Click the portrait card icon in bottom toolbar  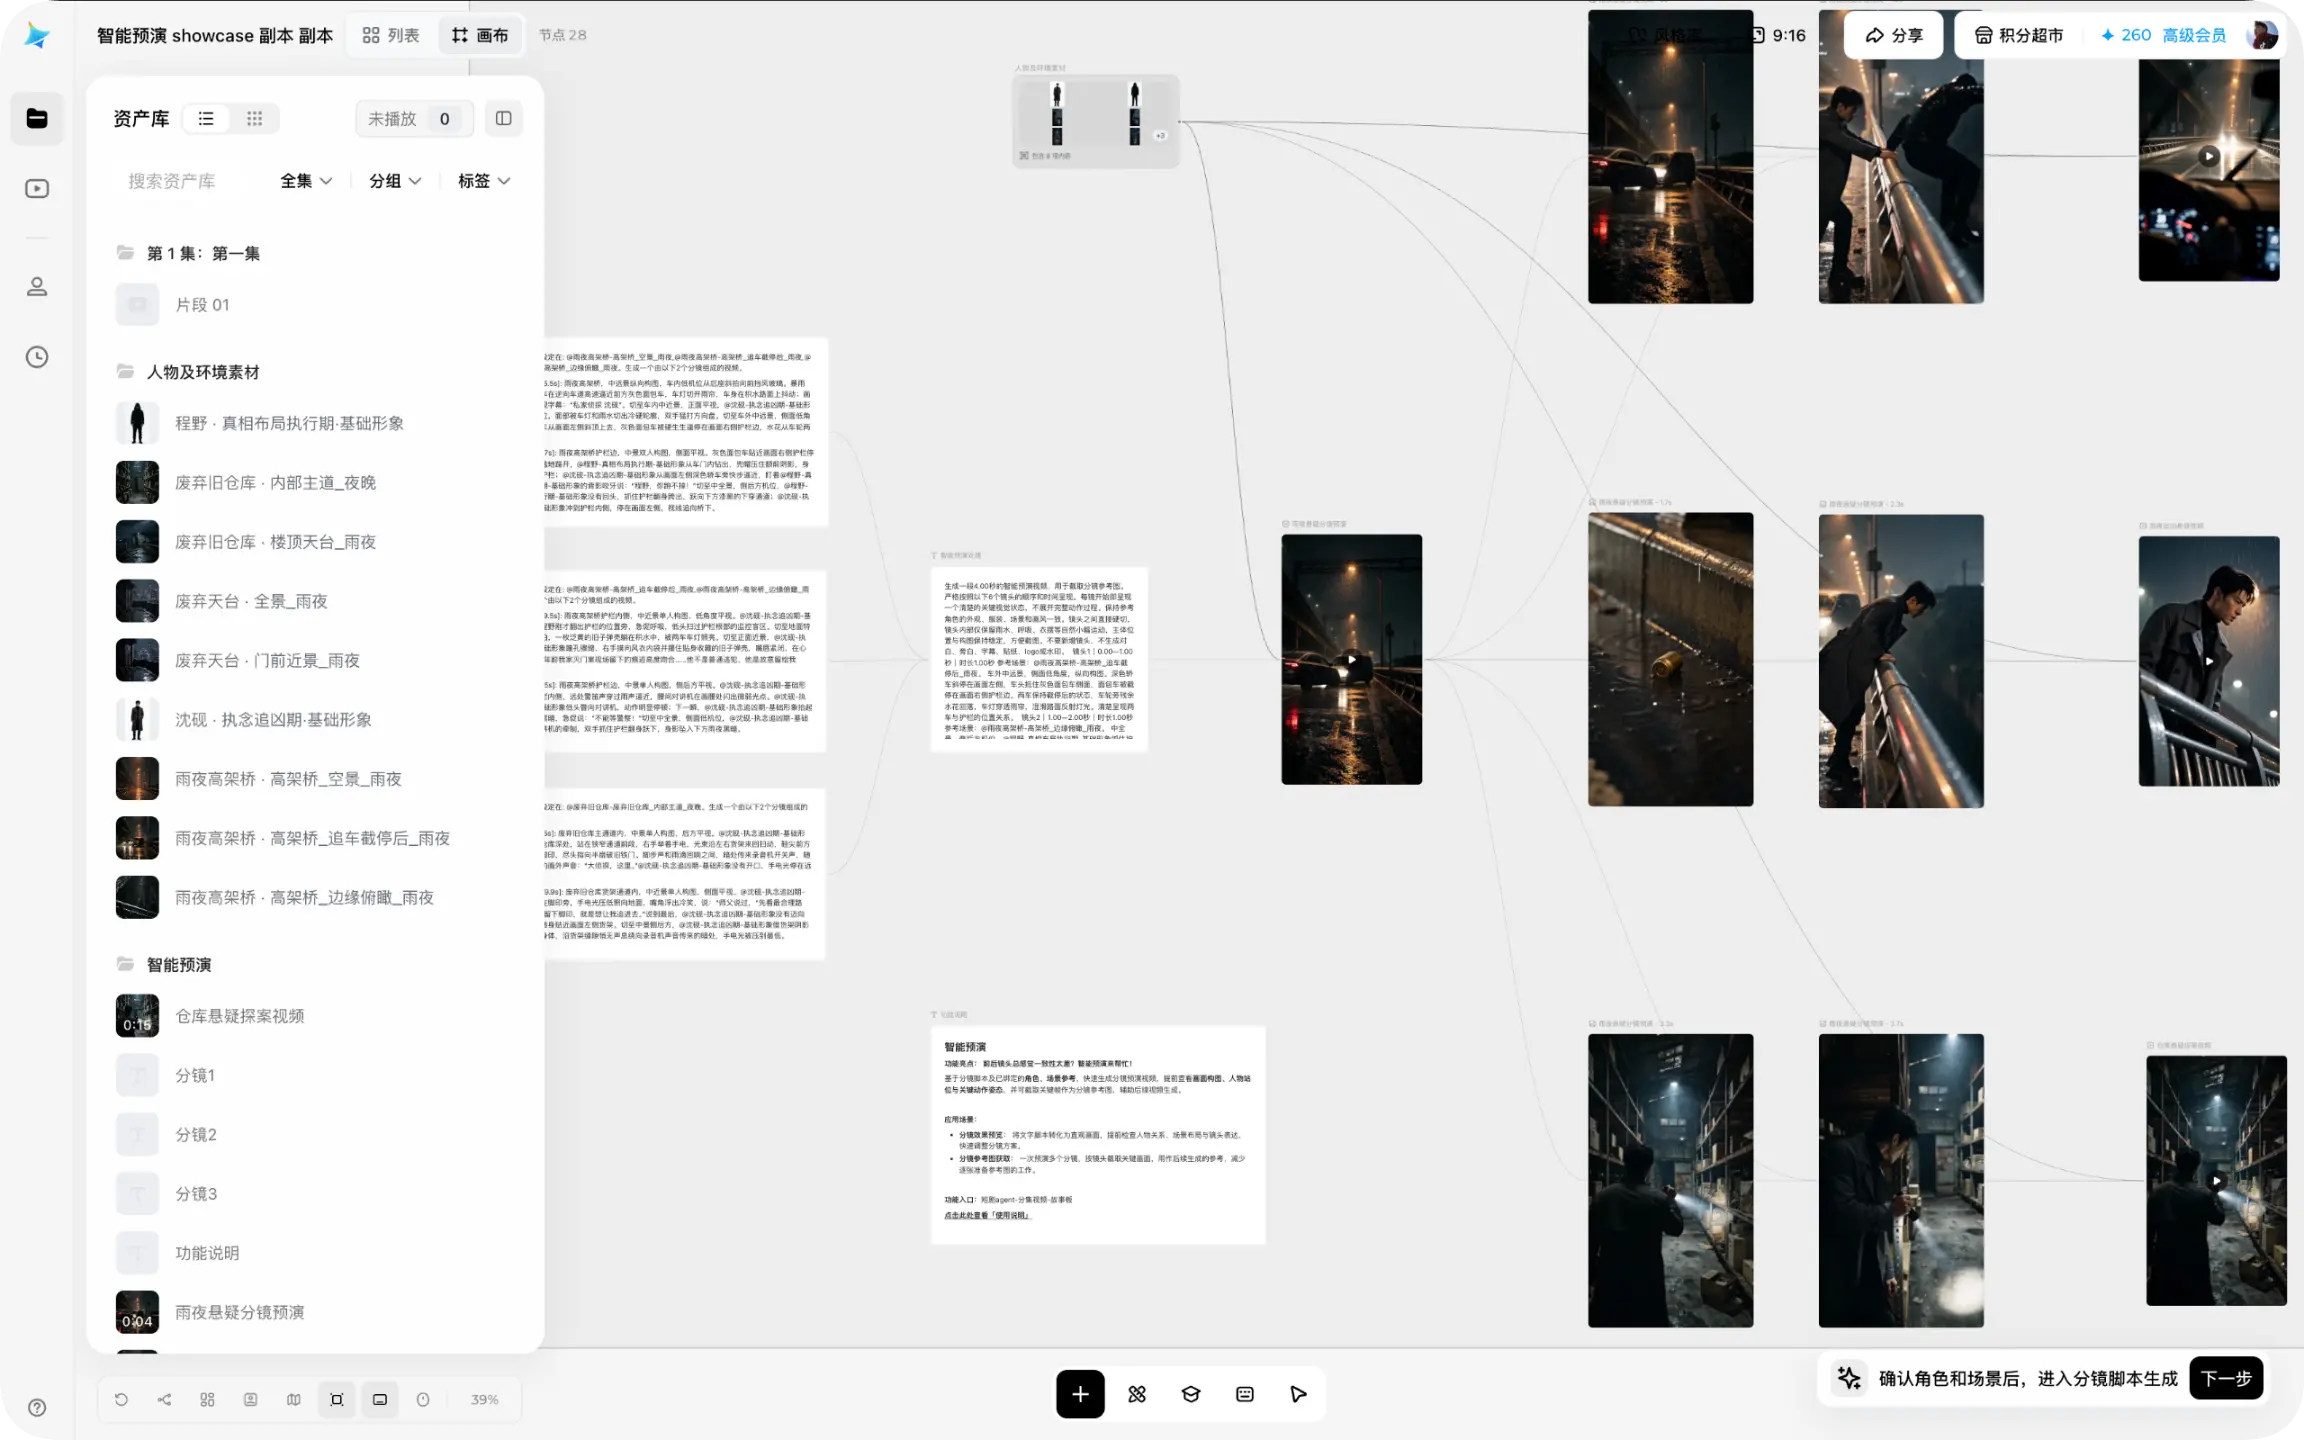pyautogui.click(x=250, y=1399)
